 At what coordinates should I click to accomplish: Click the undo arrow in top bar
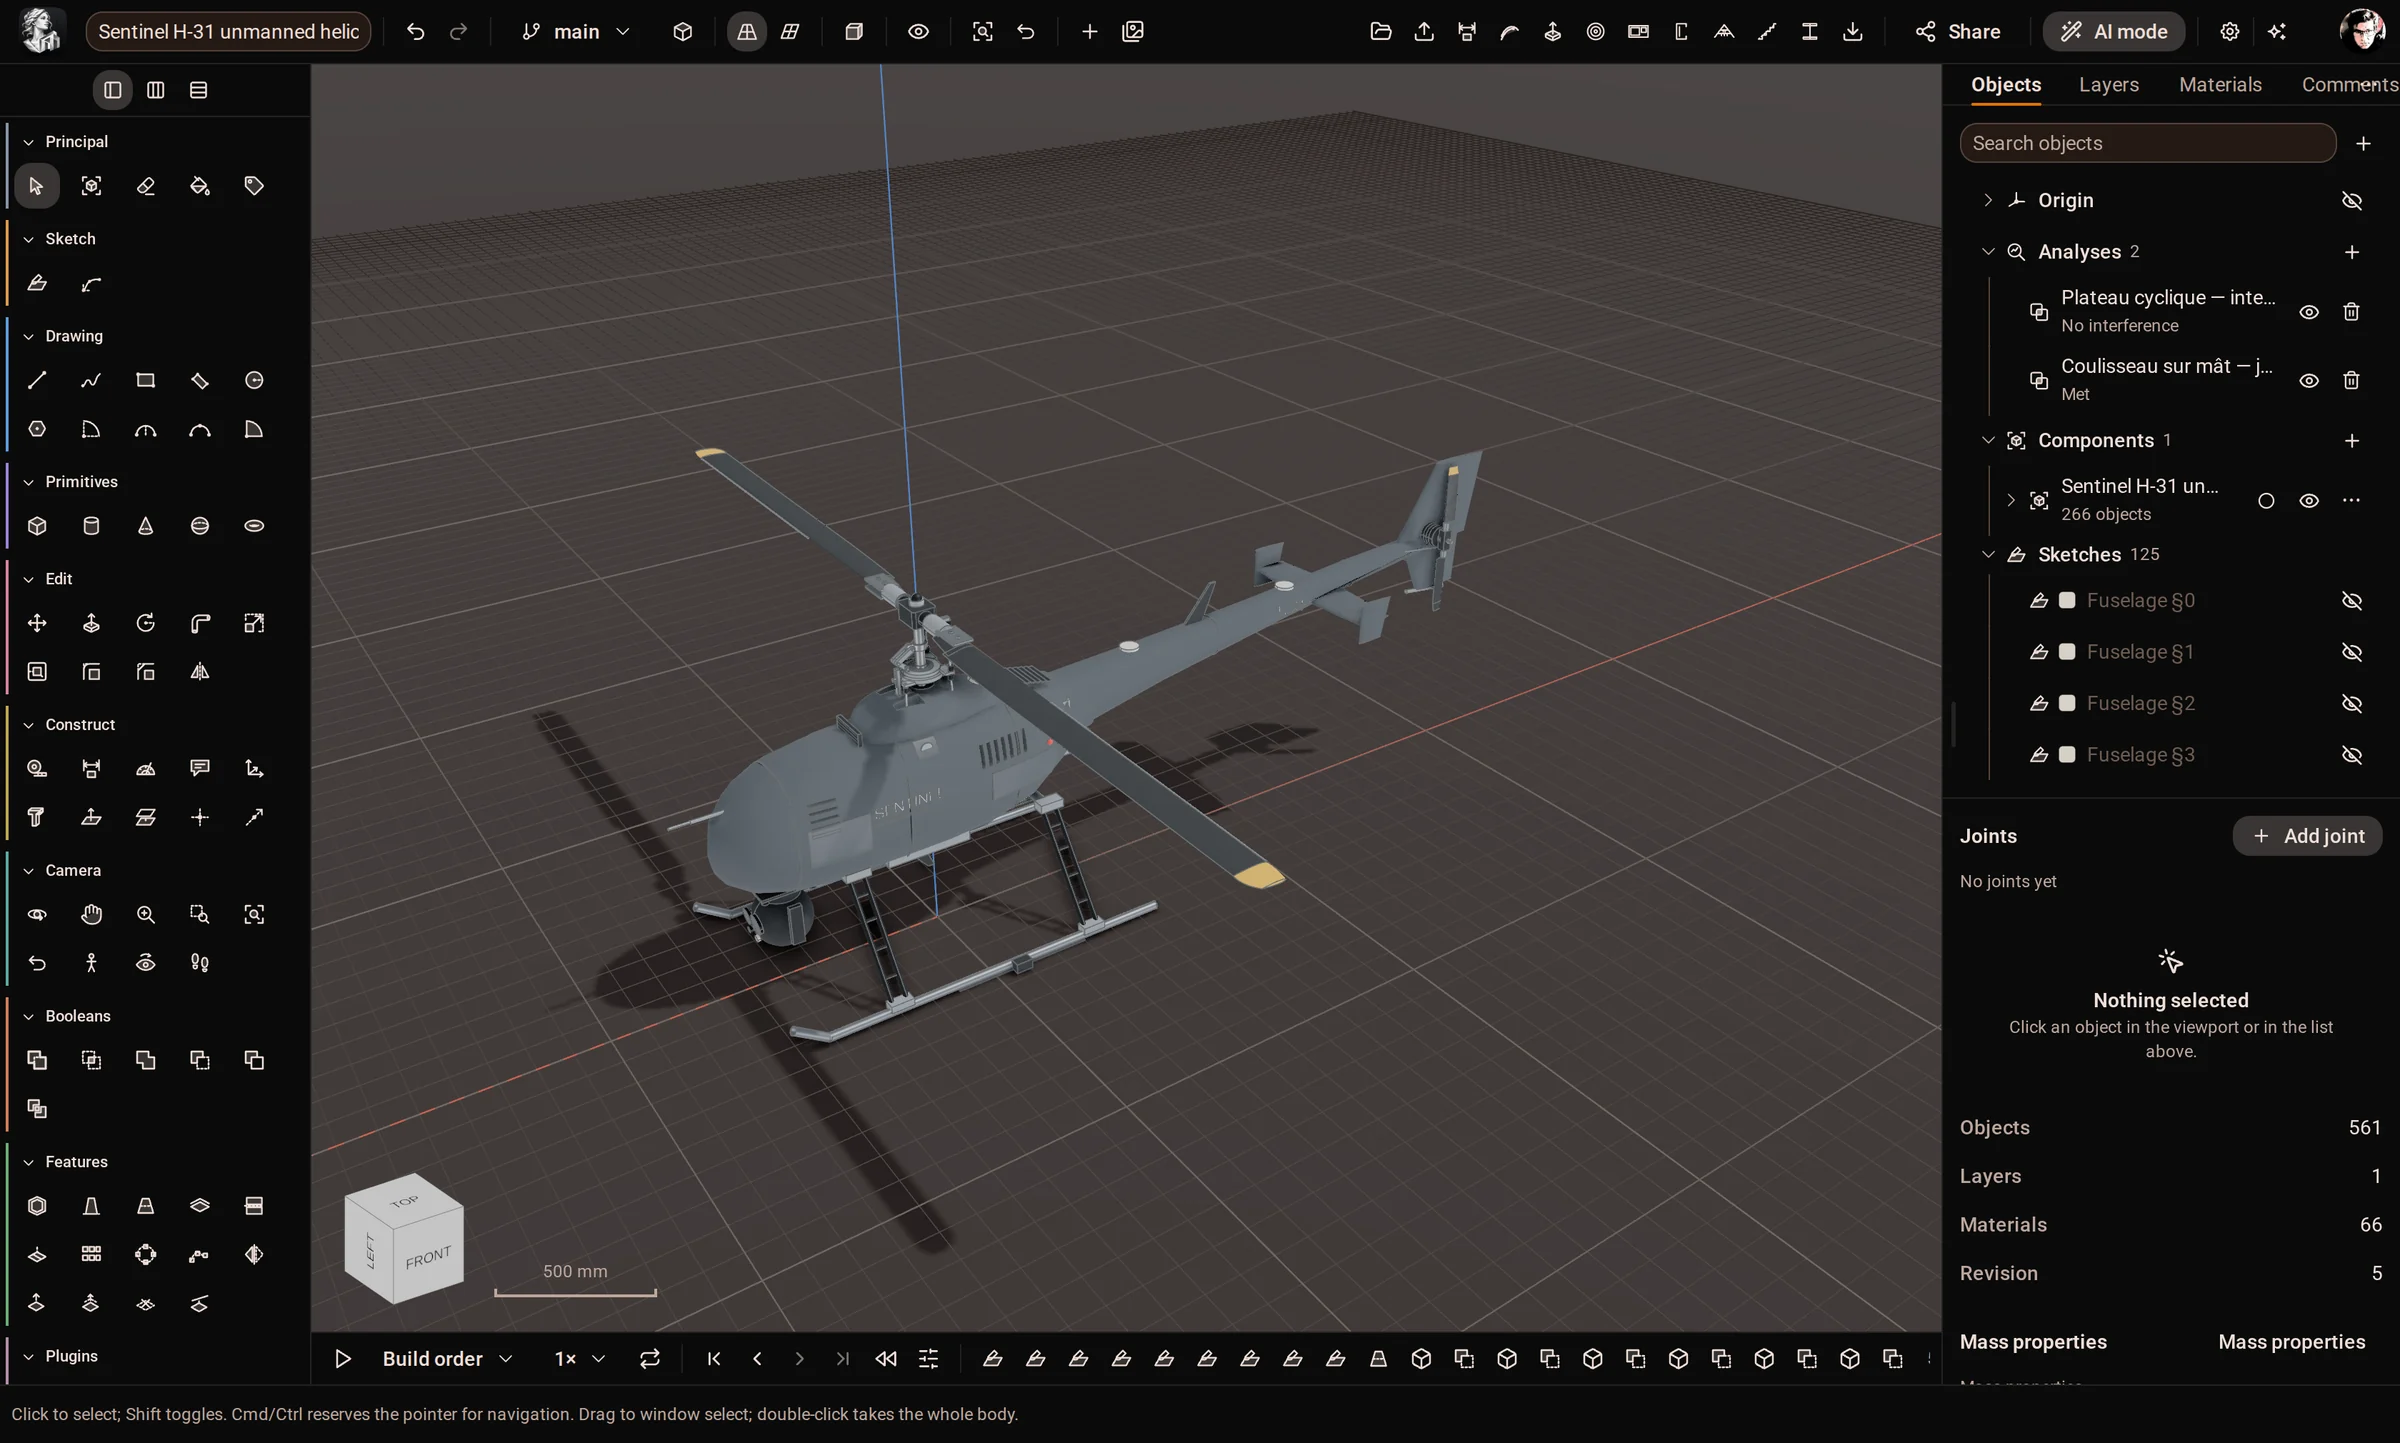pos(416,32)
